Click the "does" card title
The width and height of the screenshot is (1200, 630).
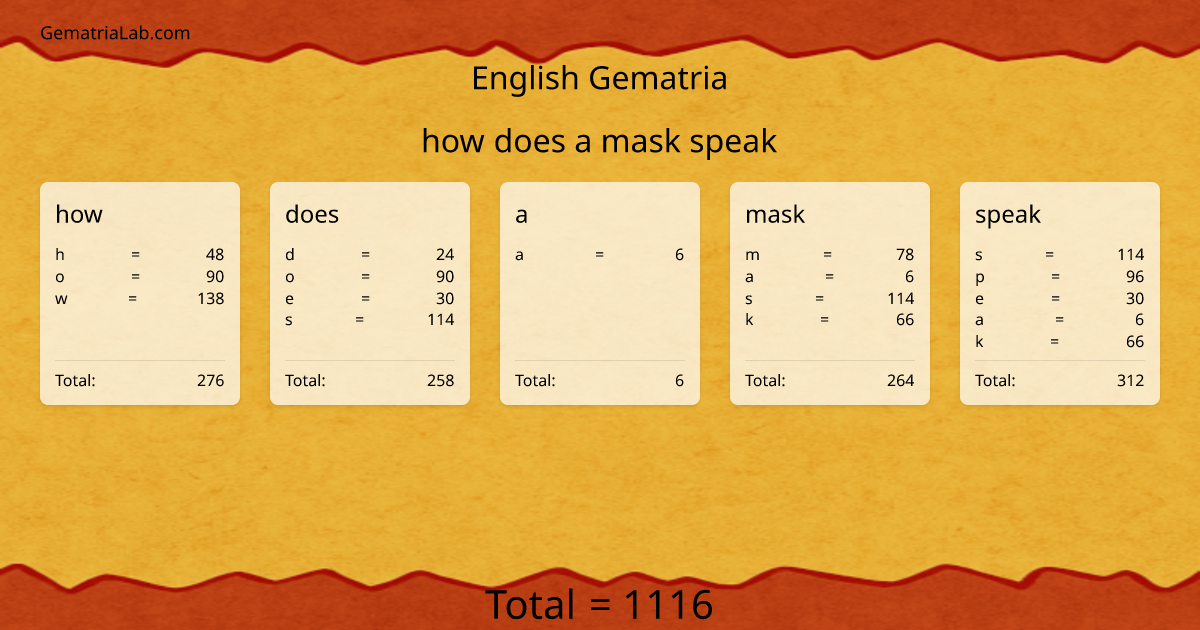click(312, 214)
